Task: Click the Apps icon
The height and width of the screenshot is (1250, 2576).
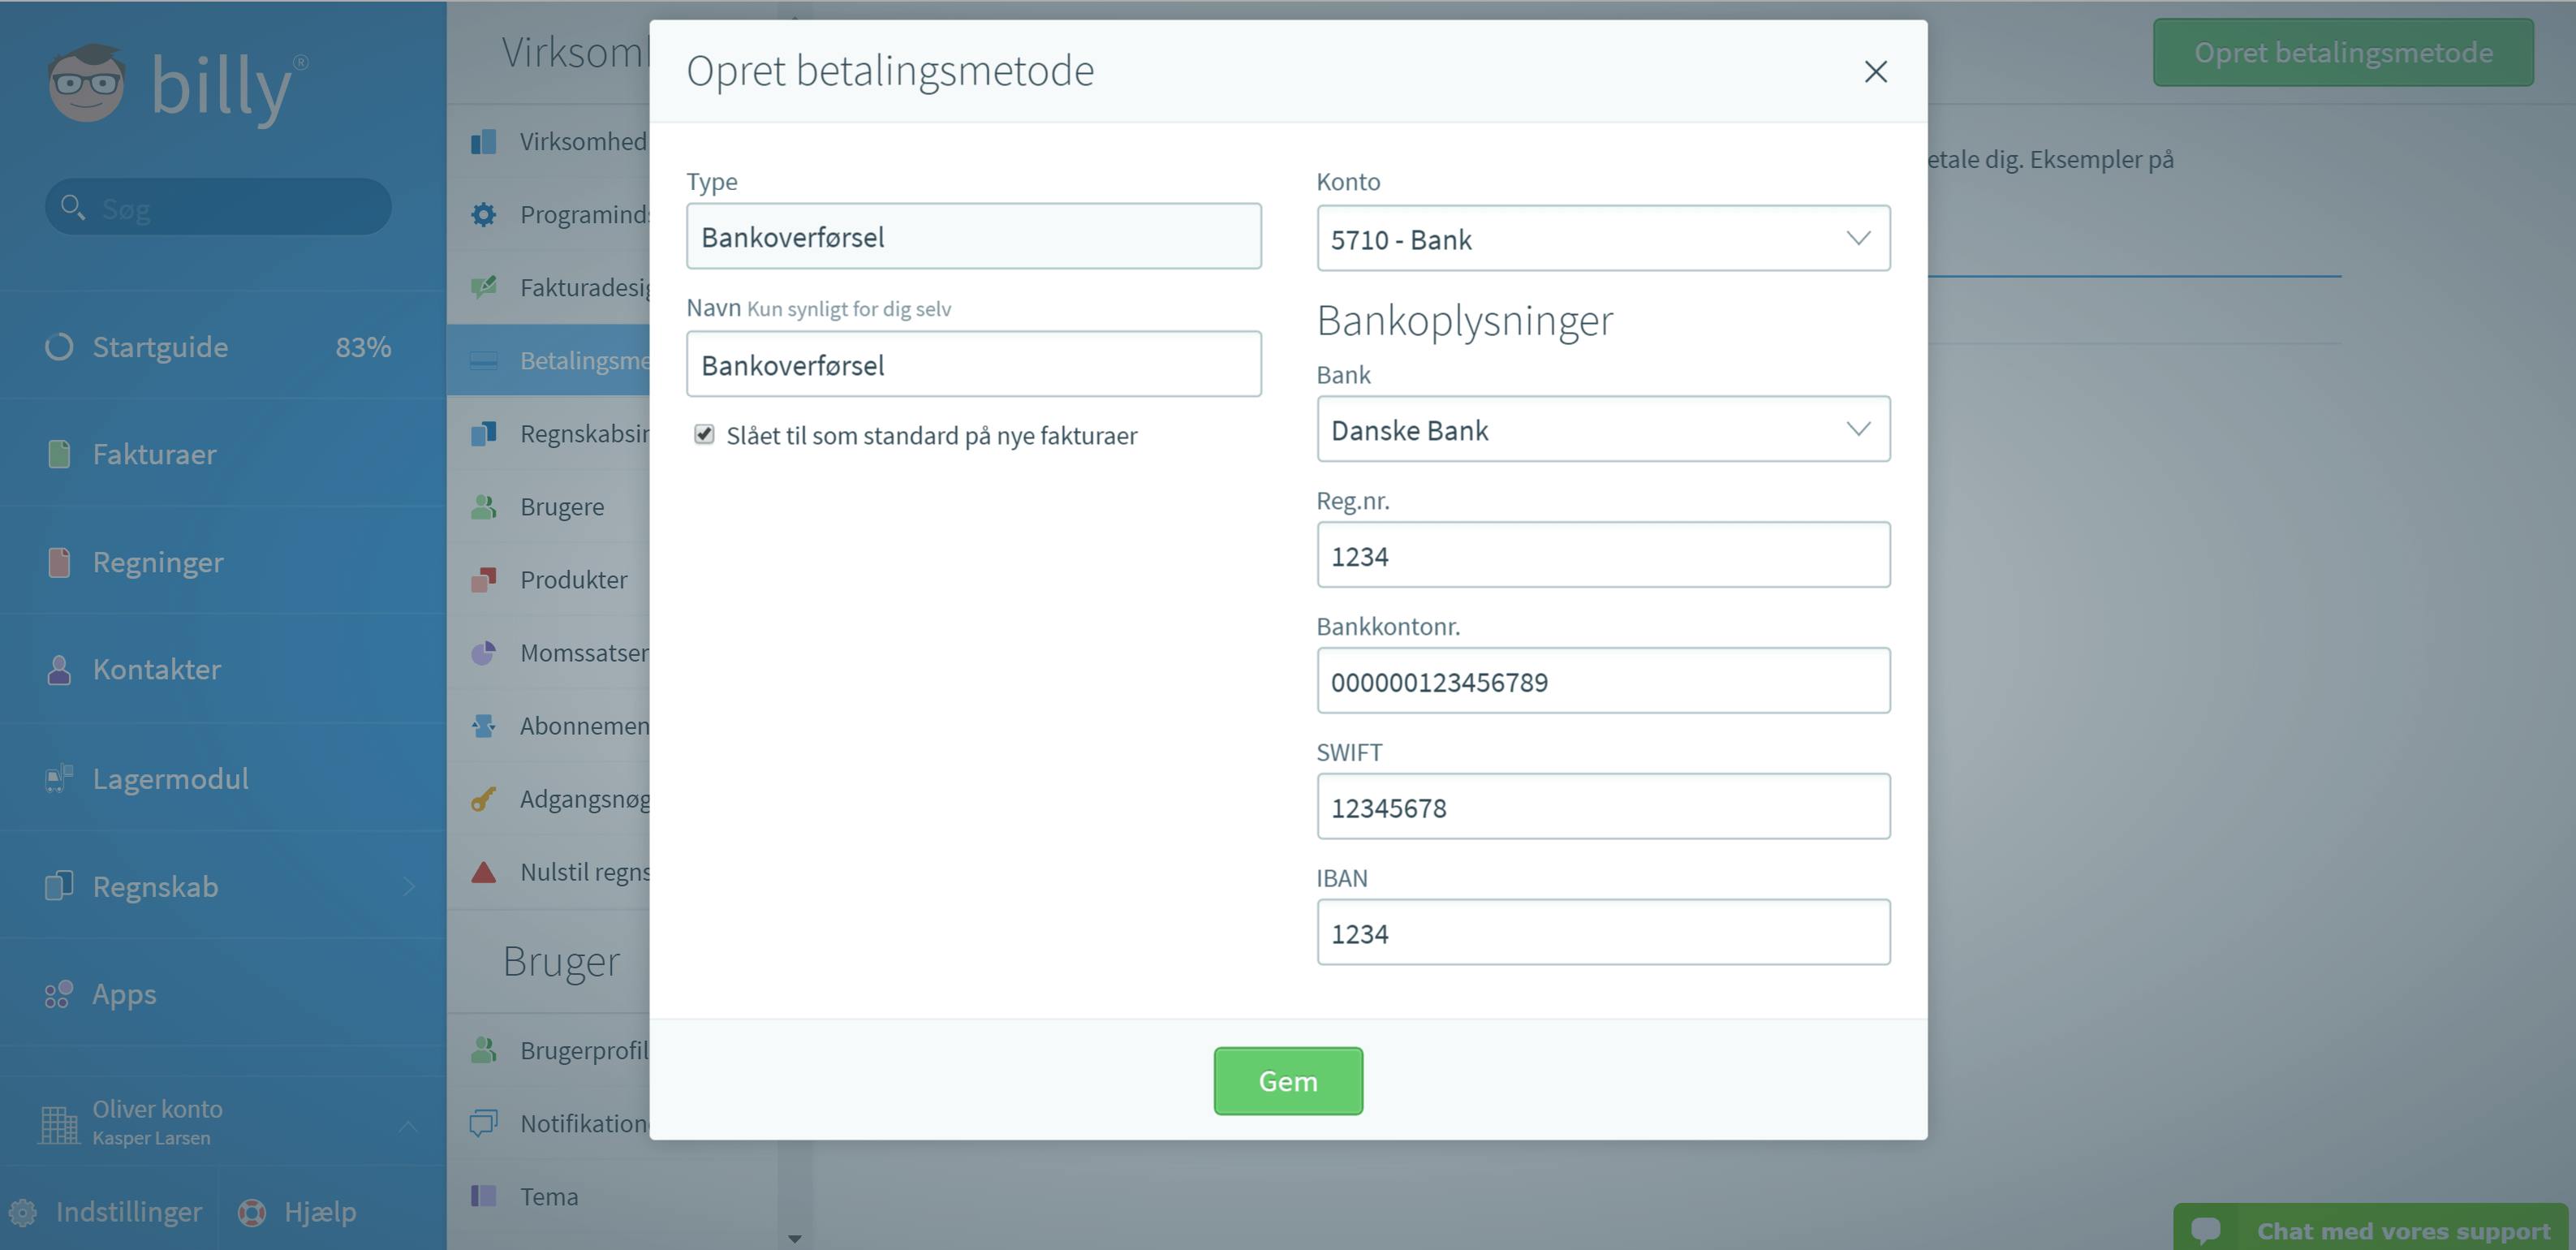Action: pos(59,994)
